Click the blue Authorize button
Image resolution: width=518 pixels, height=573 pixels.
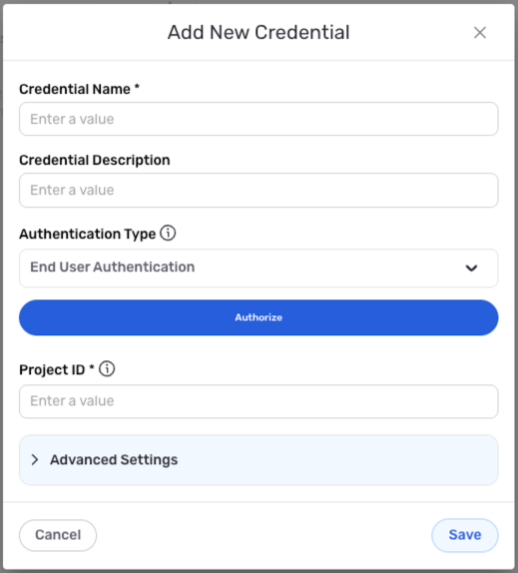[258, 318]
